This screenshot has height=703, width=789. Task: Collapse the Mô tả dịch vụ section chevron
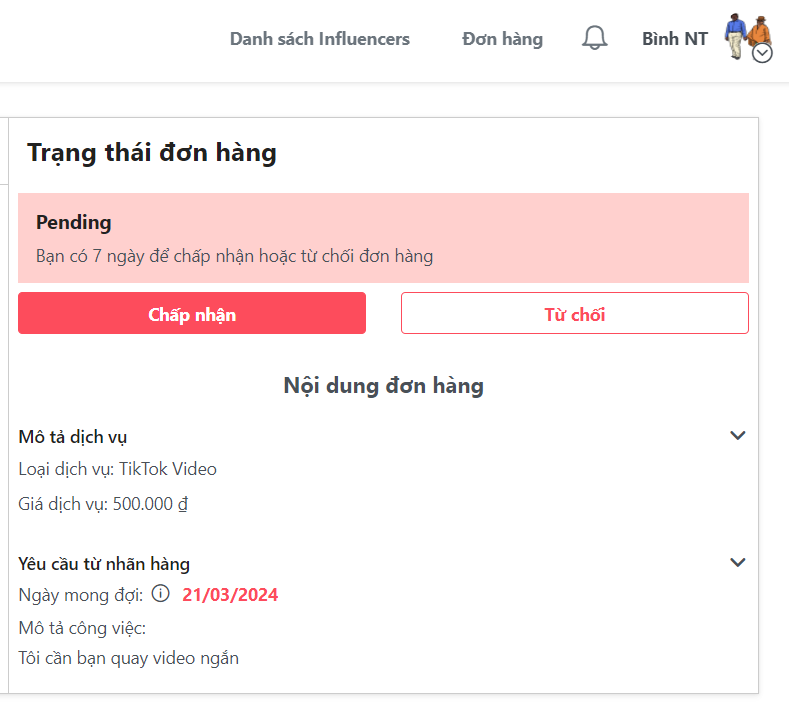tap(738, 436)
